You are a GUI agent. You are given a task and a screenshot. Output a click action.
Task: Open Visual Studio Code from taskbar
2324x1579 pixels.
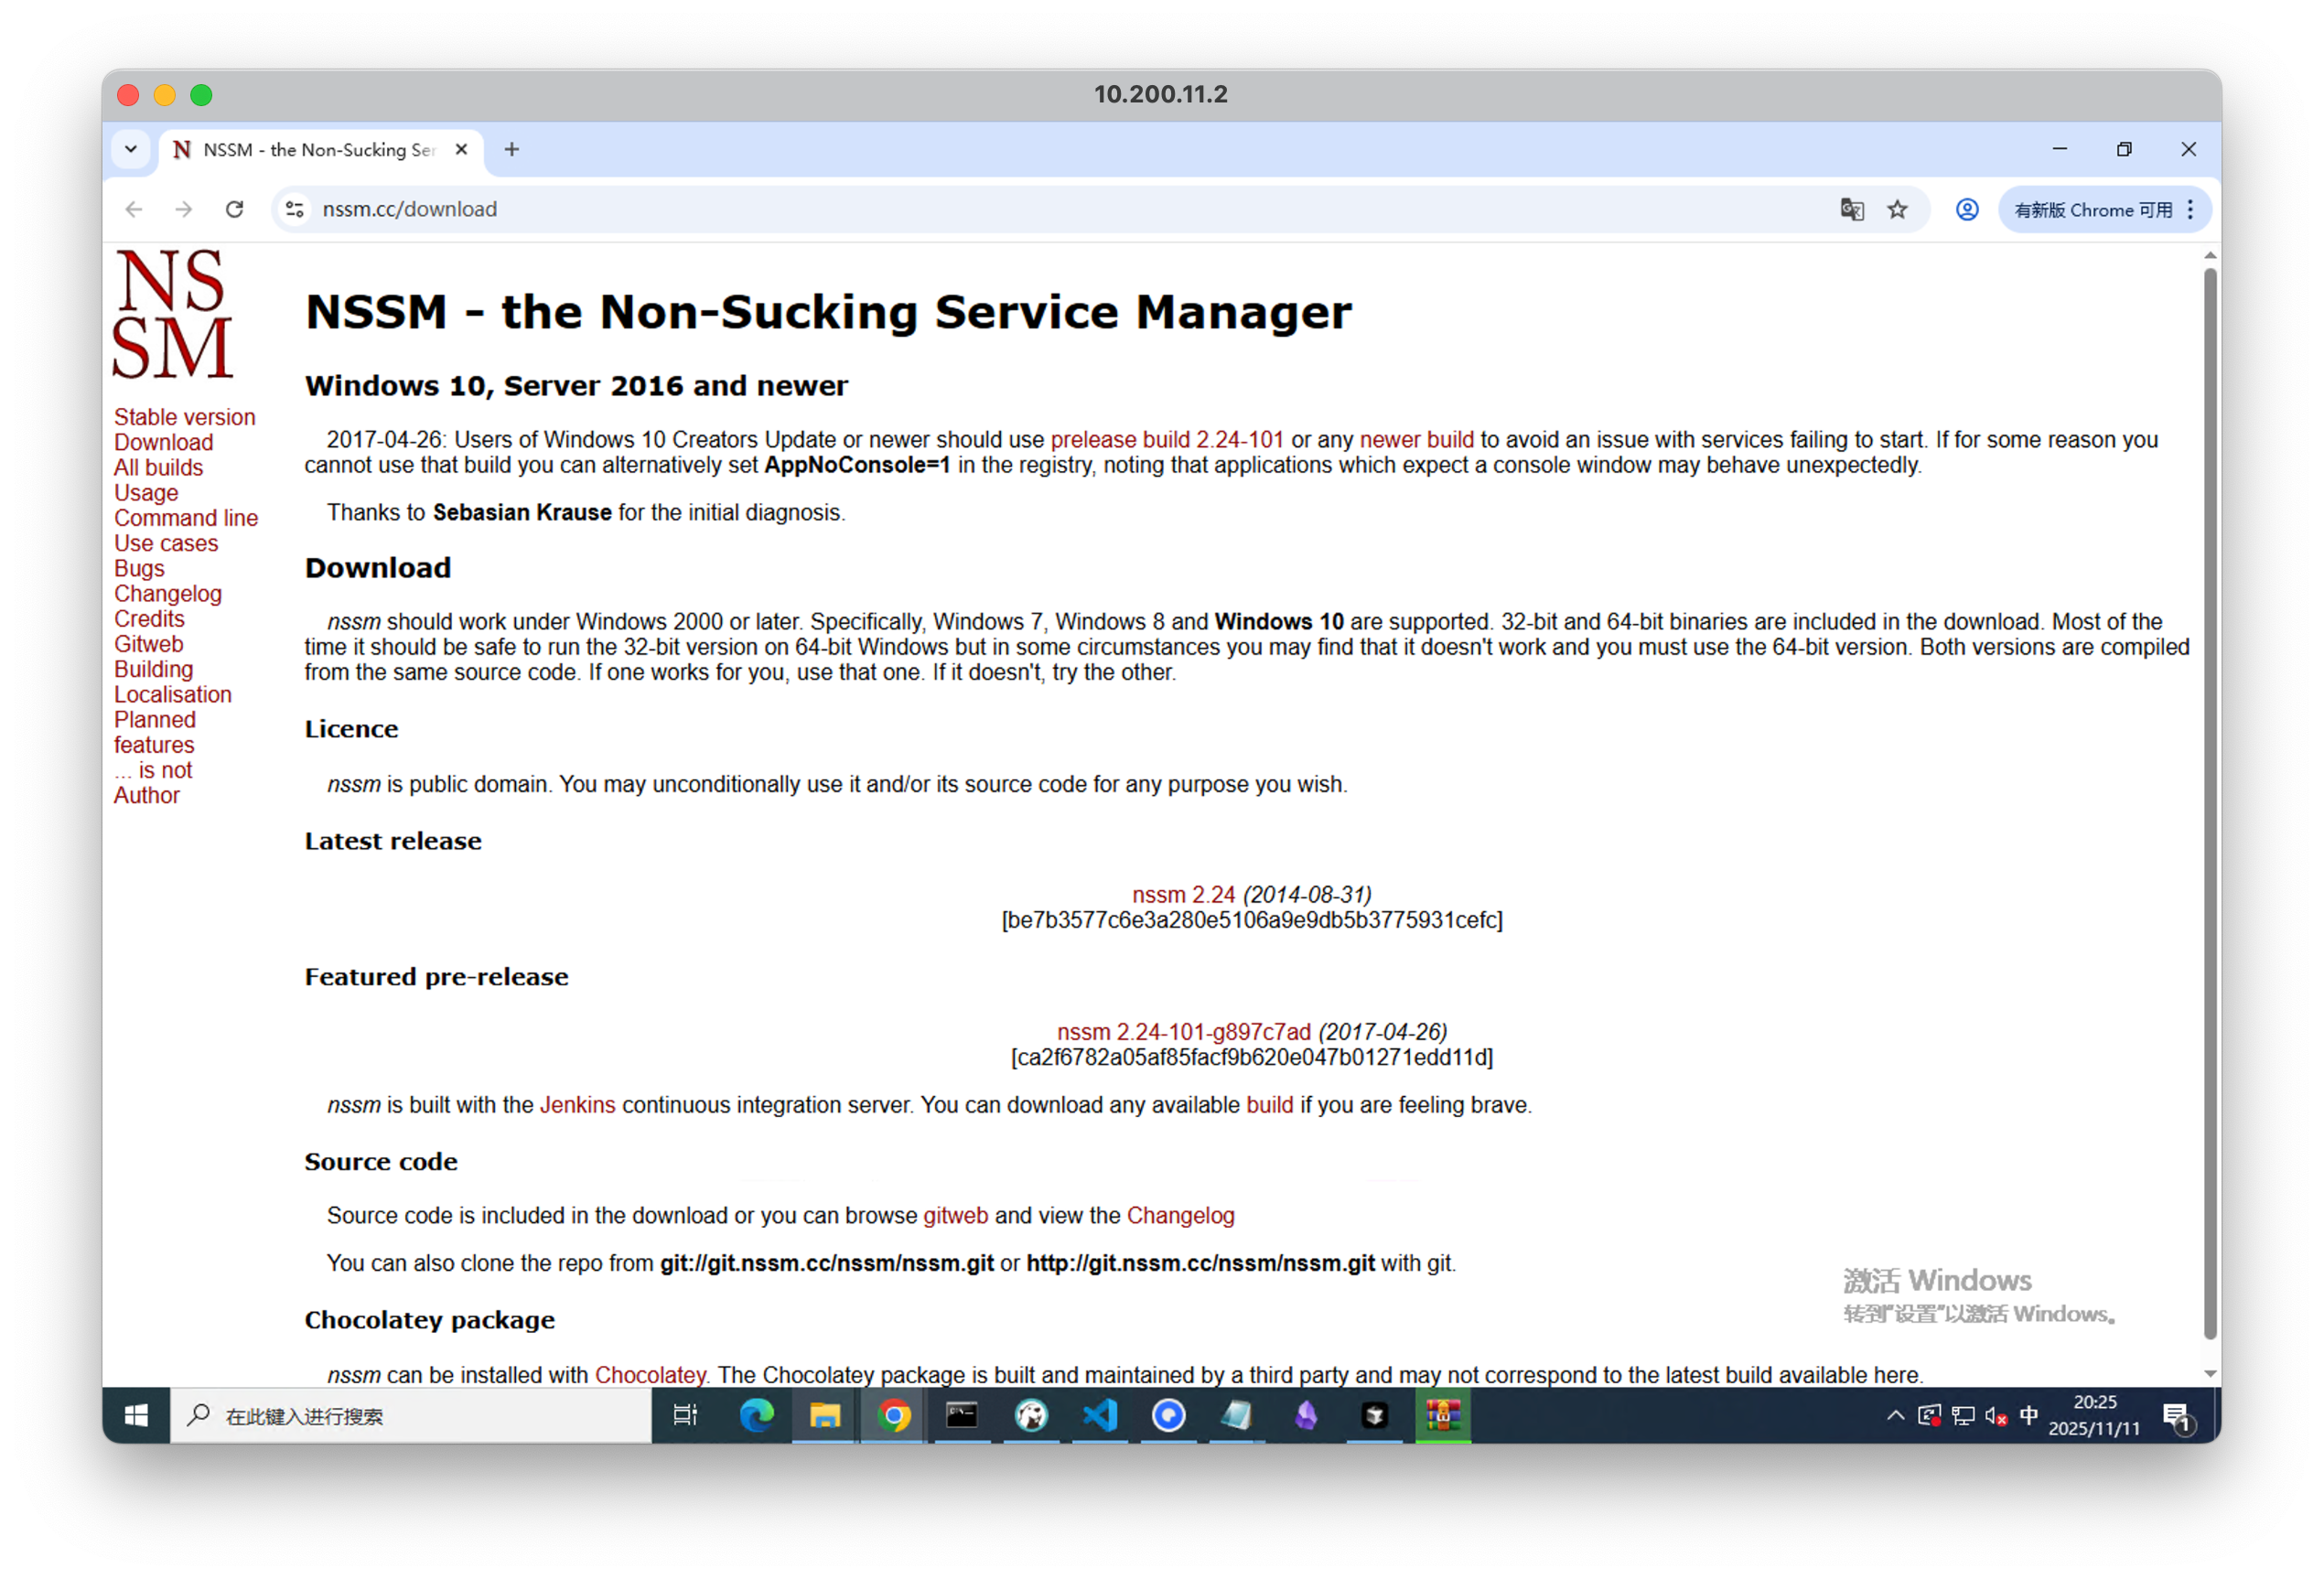[1100, 1415]
